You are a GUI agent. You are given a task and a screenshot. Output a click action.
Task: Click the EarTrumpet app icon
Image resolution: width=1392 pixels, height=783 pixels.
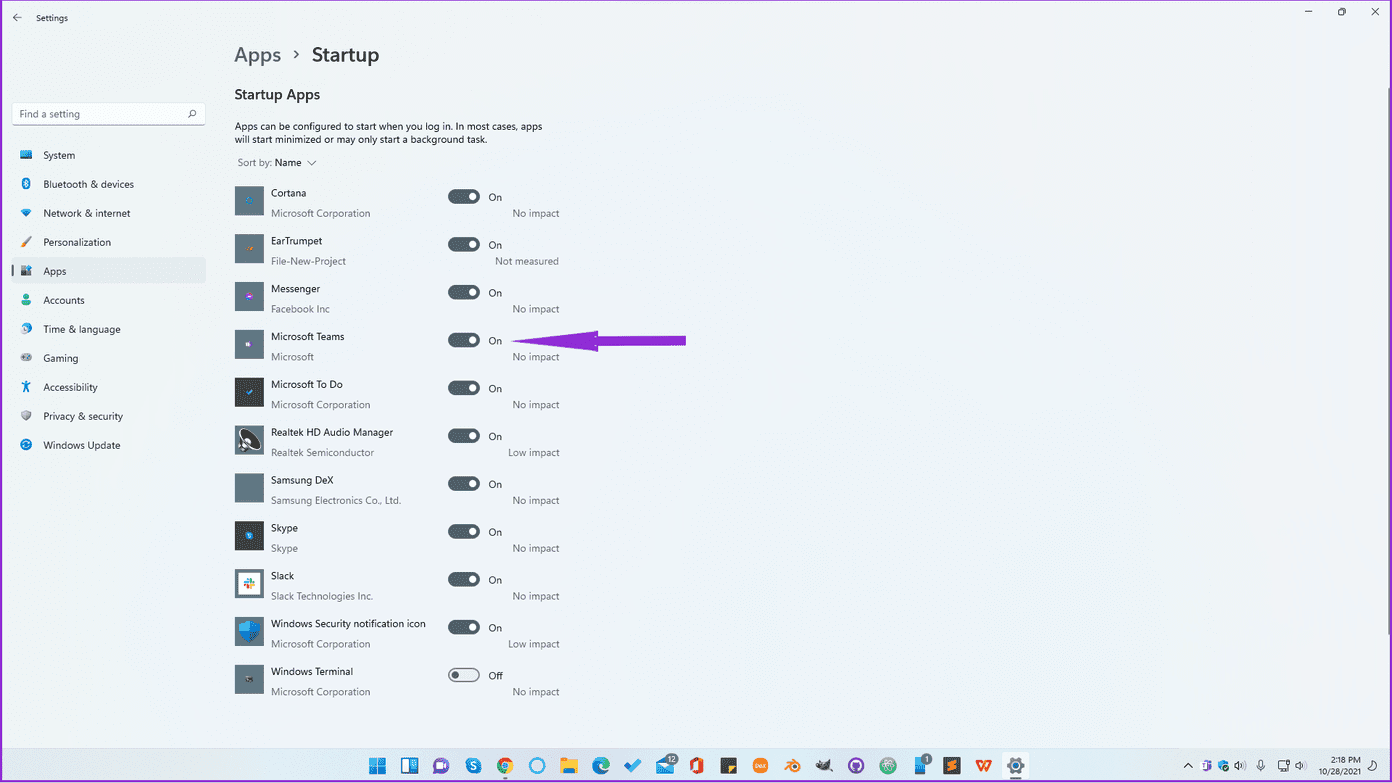coord(249,249)
